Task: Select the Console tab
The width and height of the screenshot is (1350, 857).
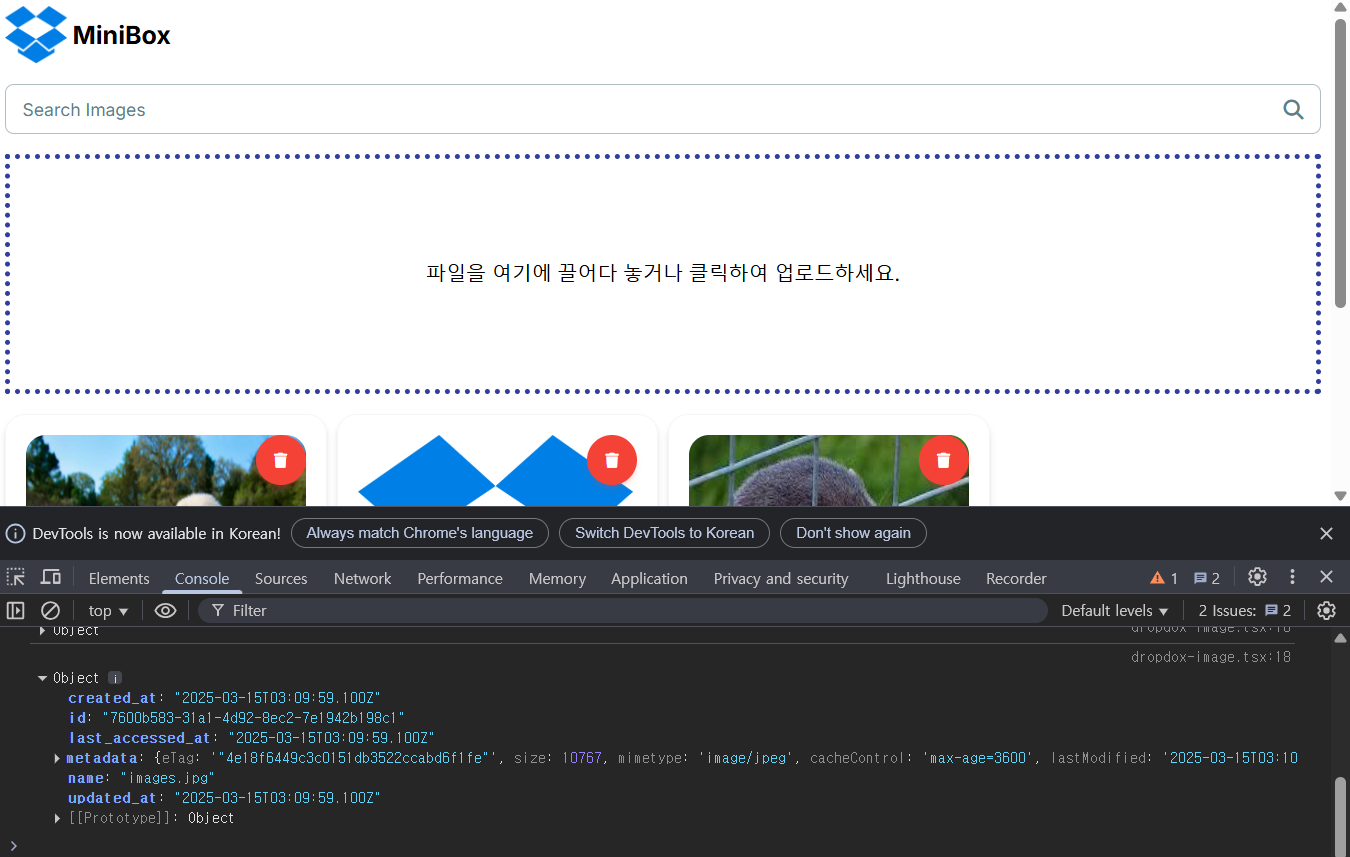Action: (202, 578)
